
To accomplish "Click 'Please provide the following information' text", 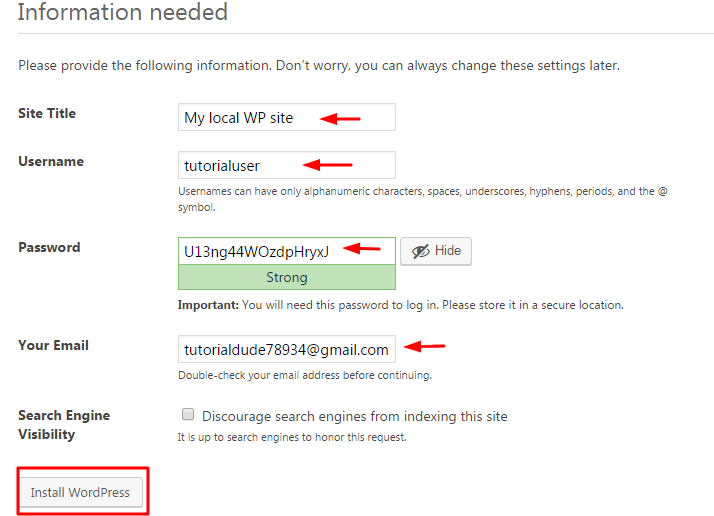I will (319, 66).
